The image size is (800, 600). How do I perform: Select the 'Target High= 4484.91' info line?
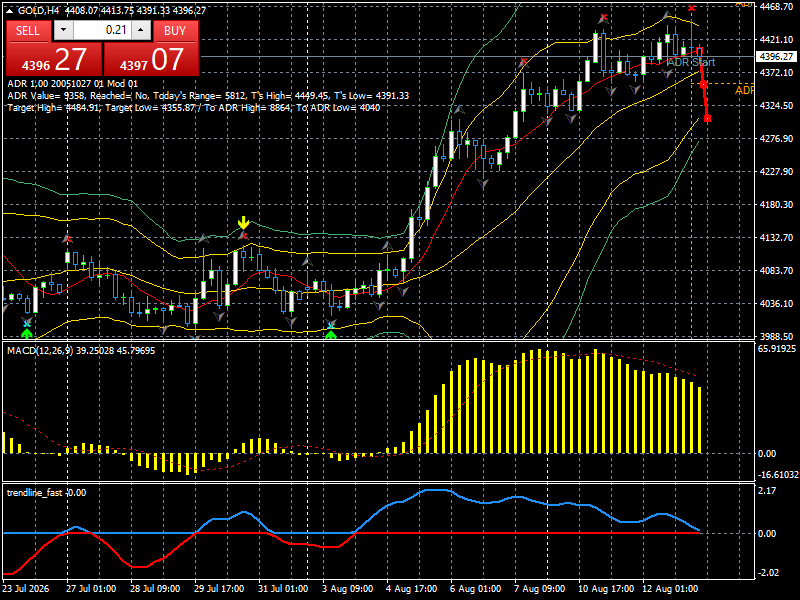pyautogui.click(x=194, y=108)
